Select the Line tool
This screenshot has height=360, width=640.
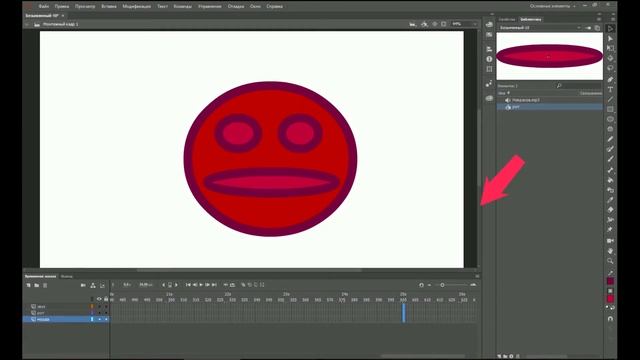610,99
